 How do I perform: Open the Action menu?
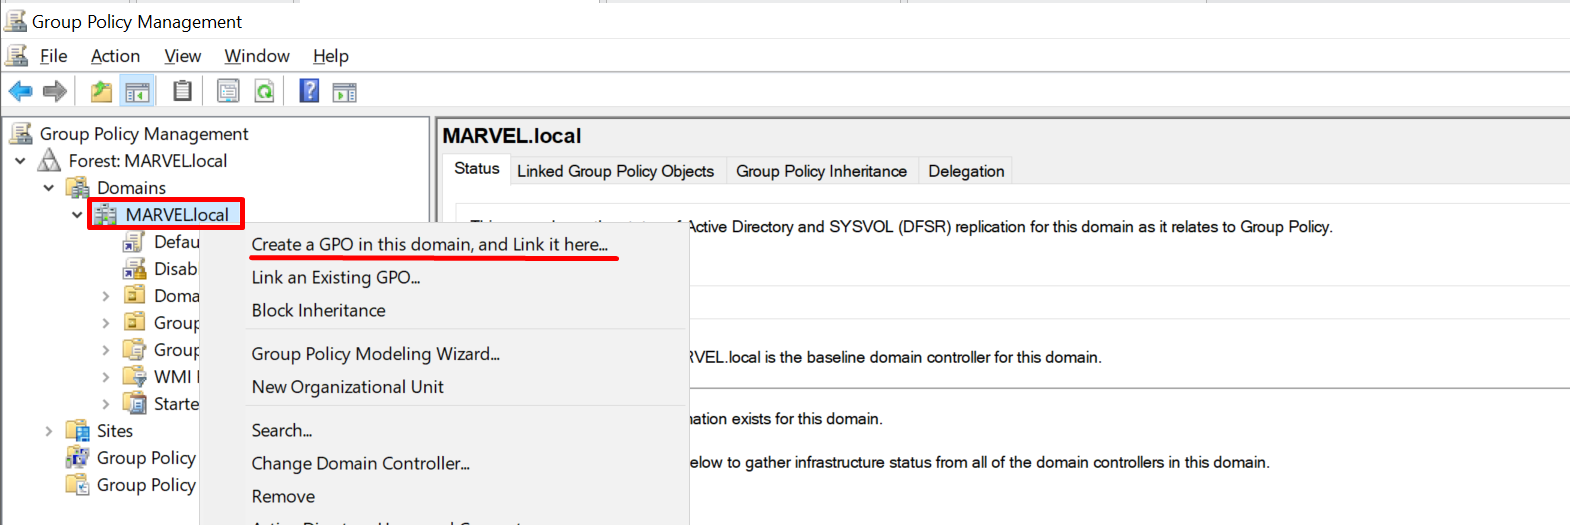coord(115,56)
